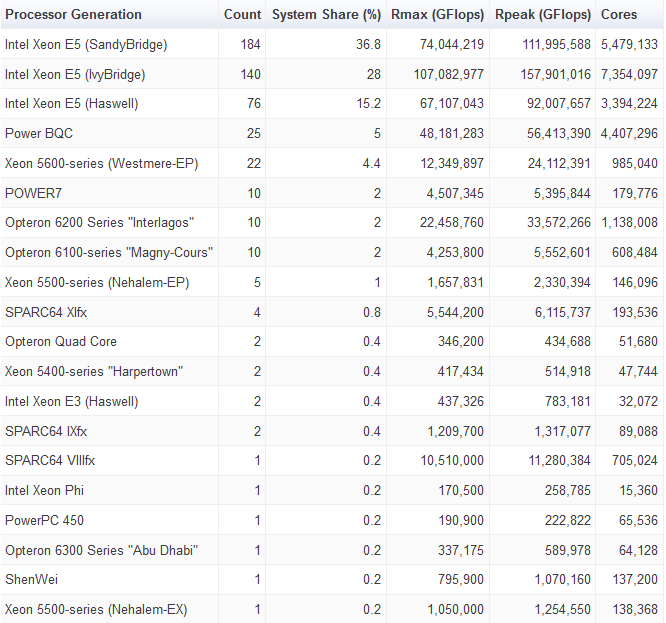
Task: Select the Intel Xeon E5 (Haswell) row label
Action: tap(71, 104)
